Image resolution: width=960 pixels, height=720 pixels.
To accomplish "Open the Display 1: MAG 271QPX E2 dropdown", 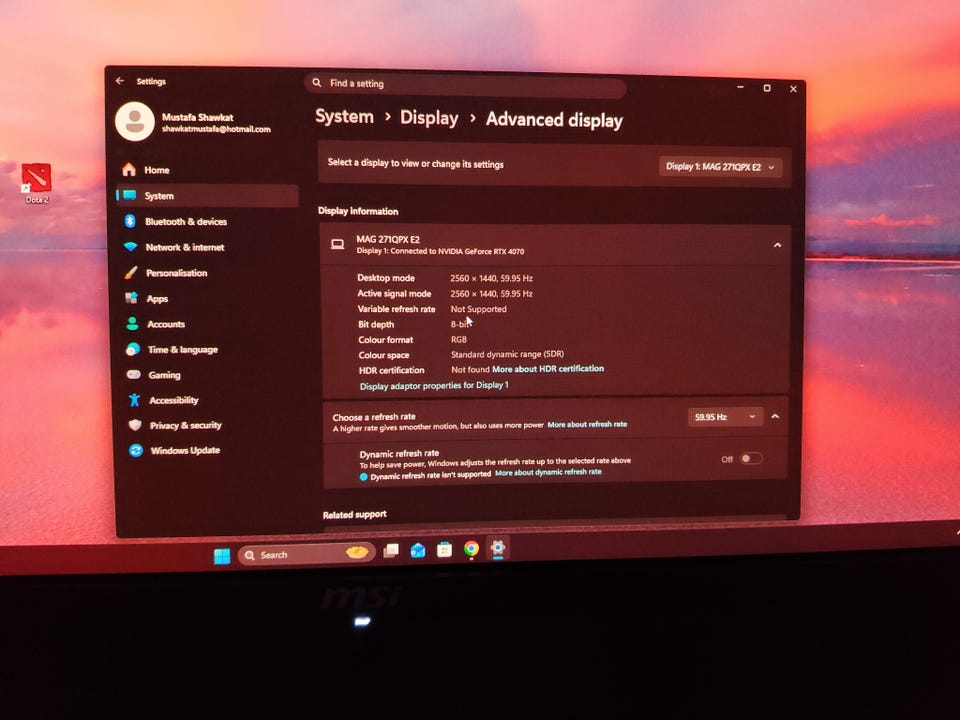I will point(721,167).
